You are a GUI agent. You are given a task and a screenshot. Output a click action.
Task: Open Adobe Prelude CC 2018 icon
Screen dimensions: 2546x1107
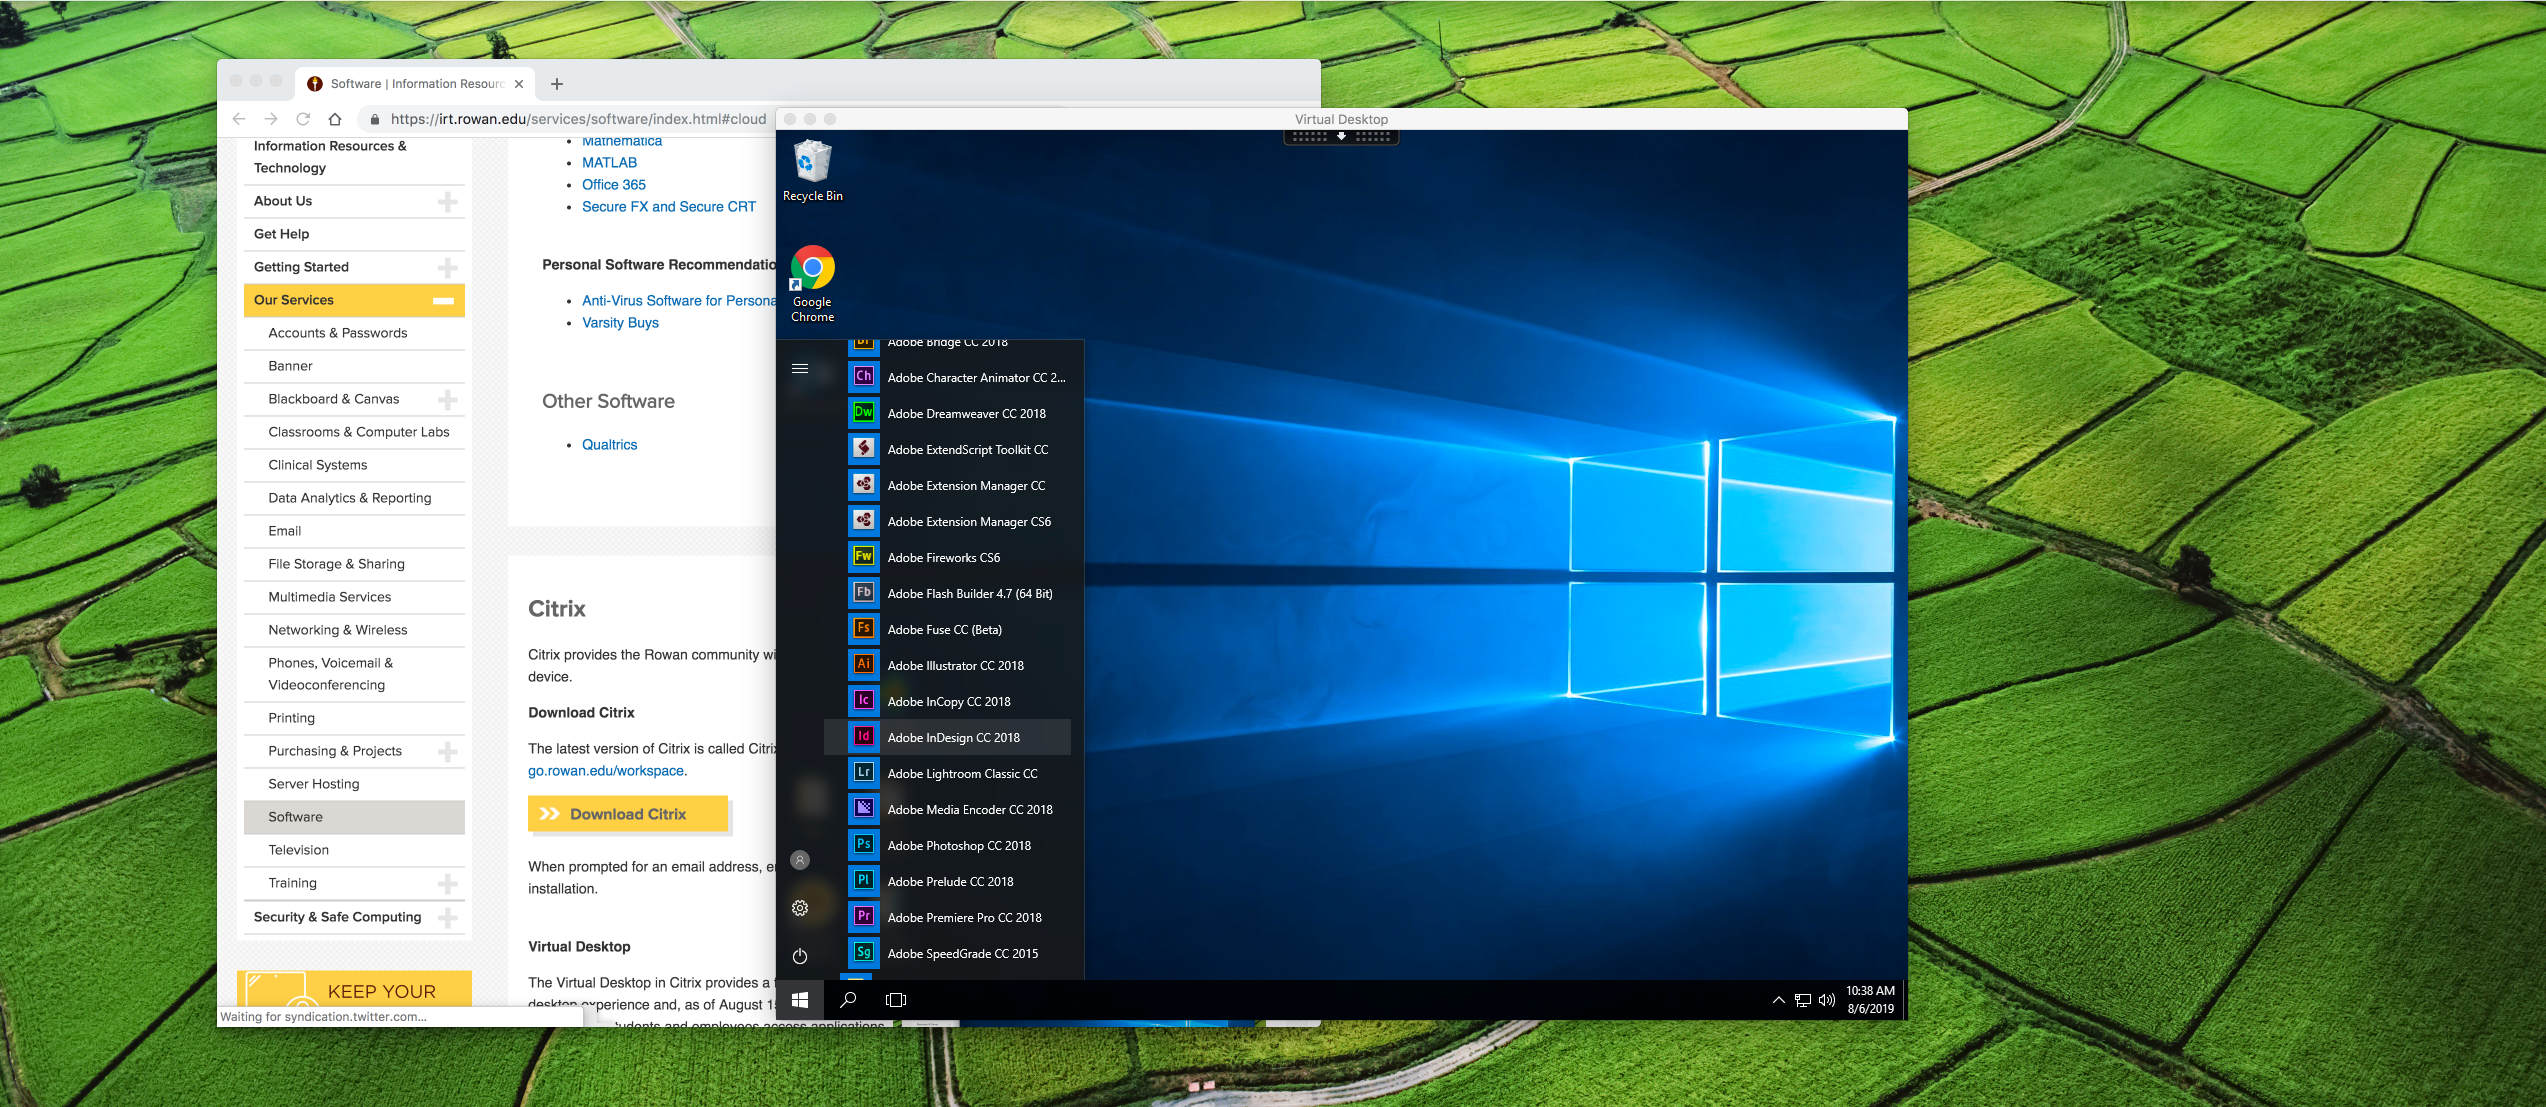tap(863, 881)
